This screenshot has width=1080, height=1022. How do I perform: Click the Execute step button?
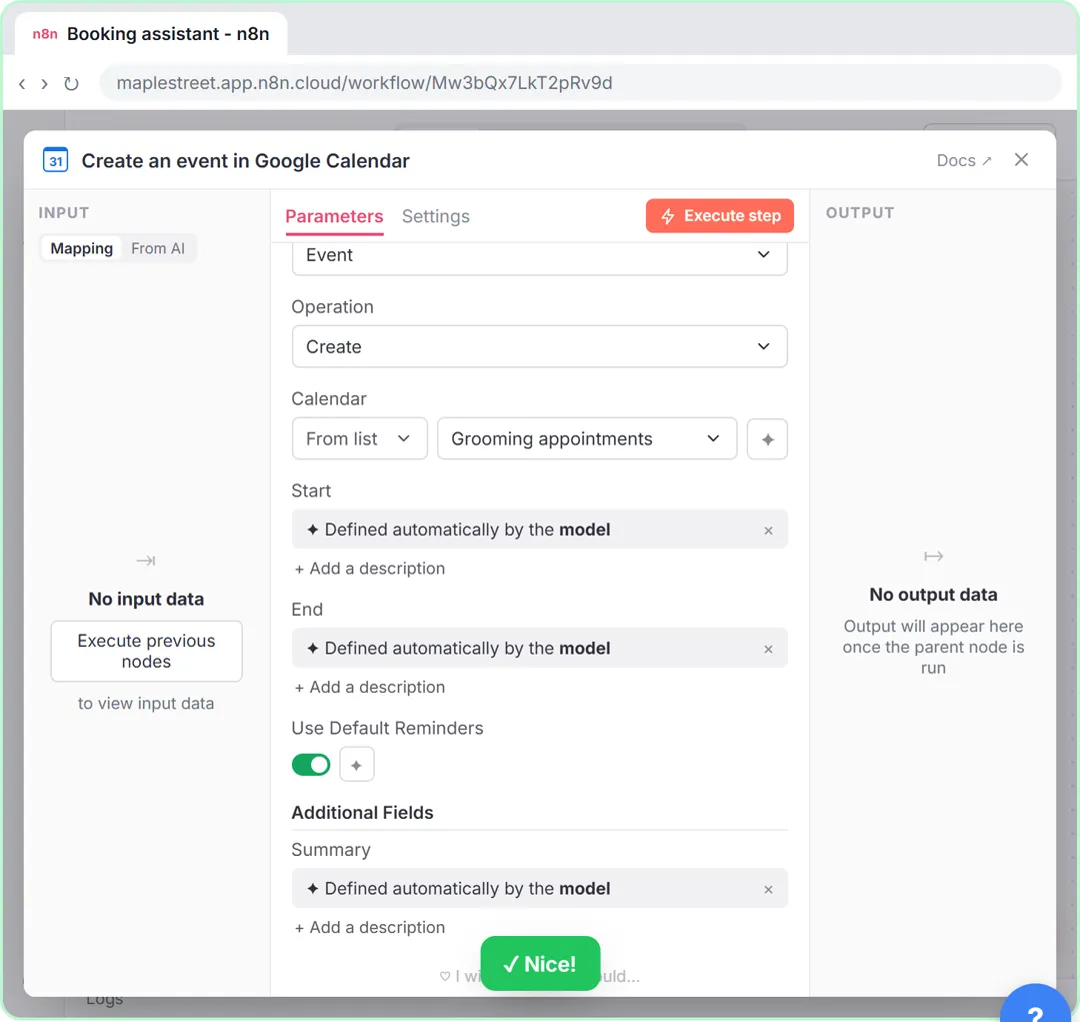pos(719,216)
